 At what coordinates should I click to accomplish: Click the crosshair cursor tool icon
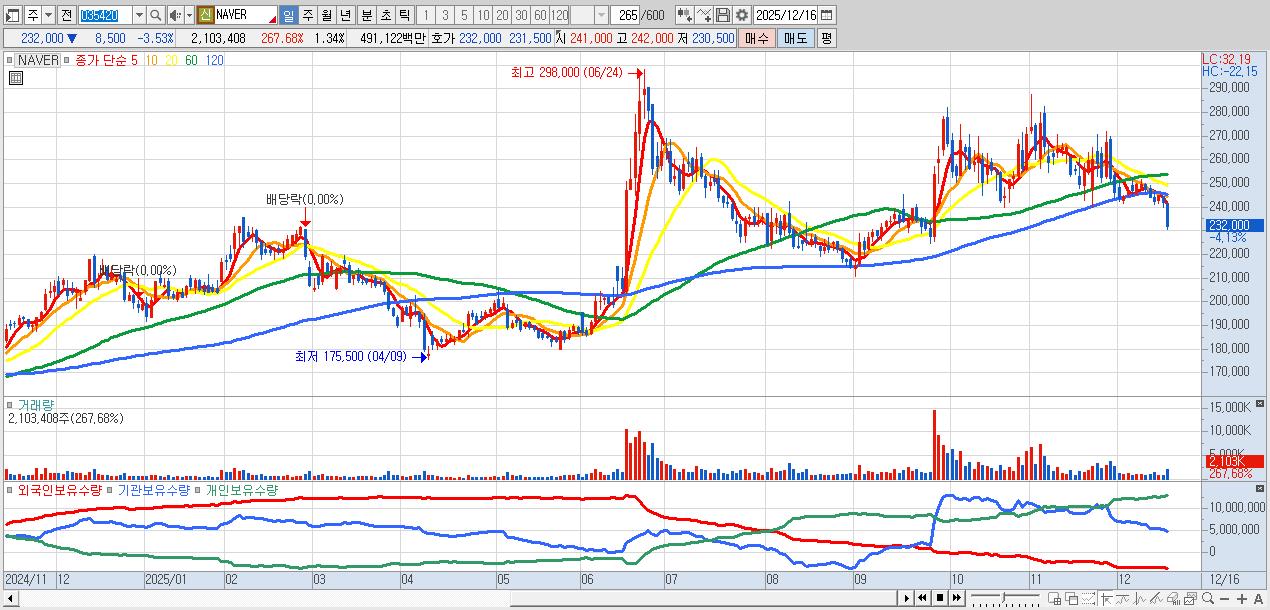[1106, 598]
